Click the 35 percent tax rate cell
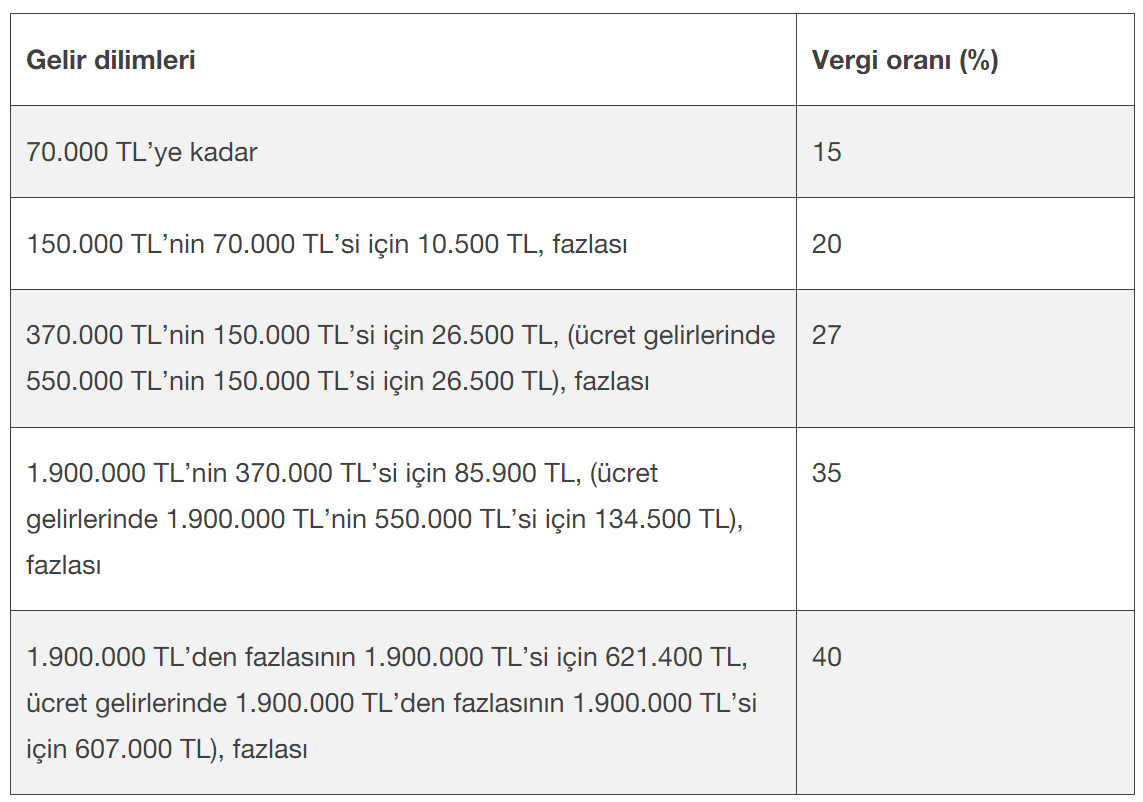This screenshot has width=1143, height=802. pos(827,473)
